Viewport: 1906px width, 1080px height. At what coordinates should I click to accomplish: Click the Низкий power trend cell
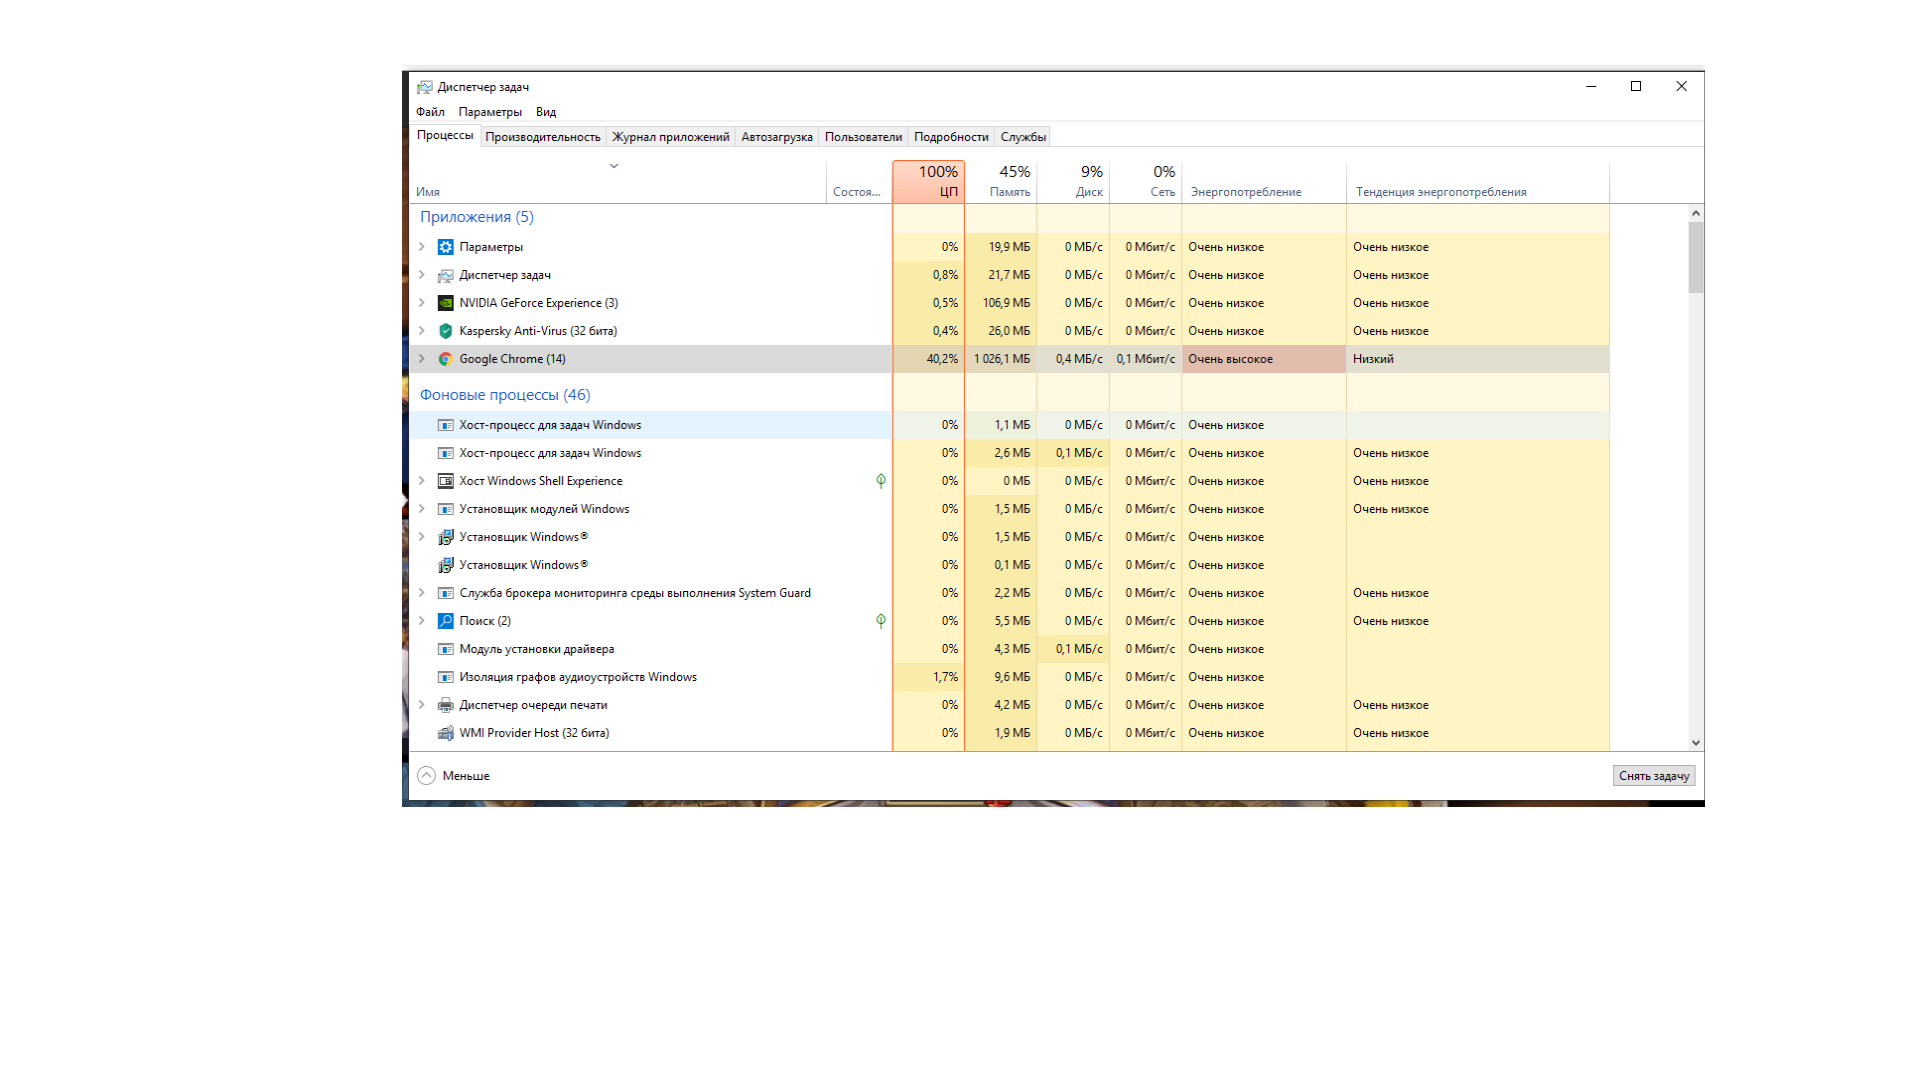[1478, 359]
